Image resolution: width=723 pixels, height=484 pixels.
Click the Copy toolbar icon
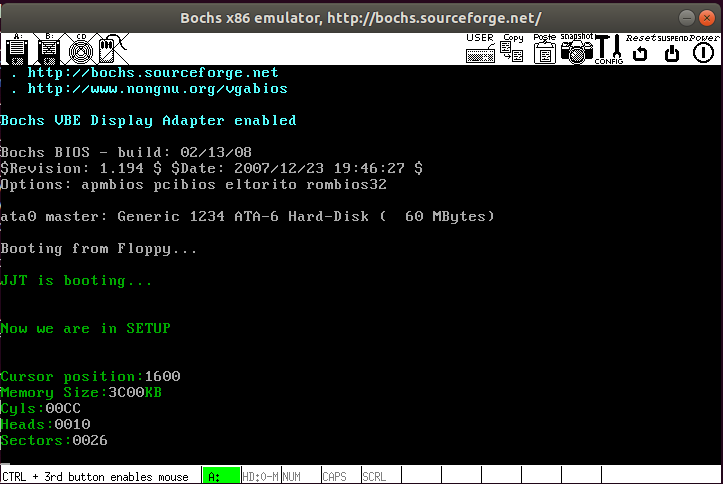point(513,49)
